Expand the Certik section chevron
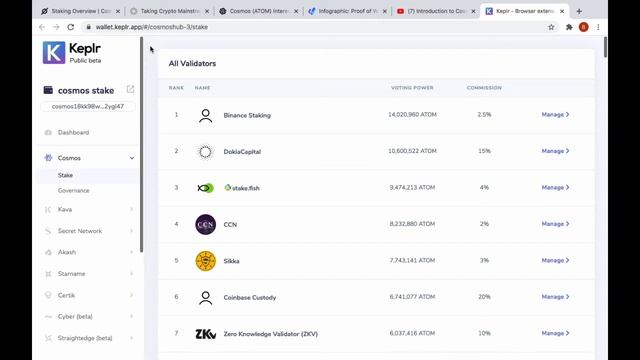 click(x=131, y=295)
